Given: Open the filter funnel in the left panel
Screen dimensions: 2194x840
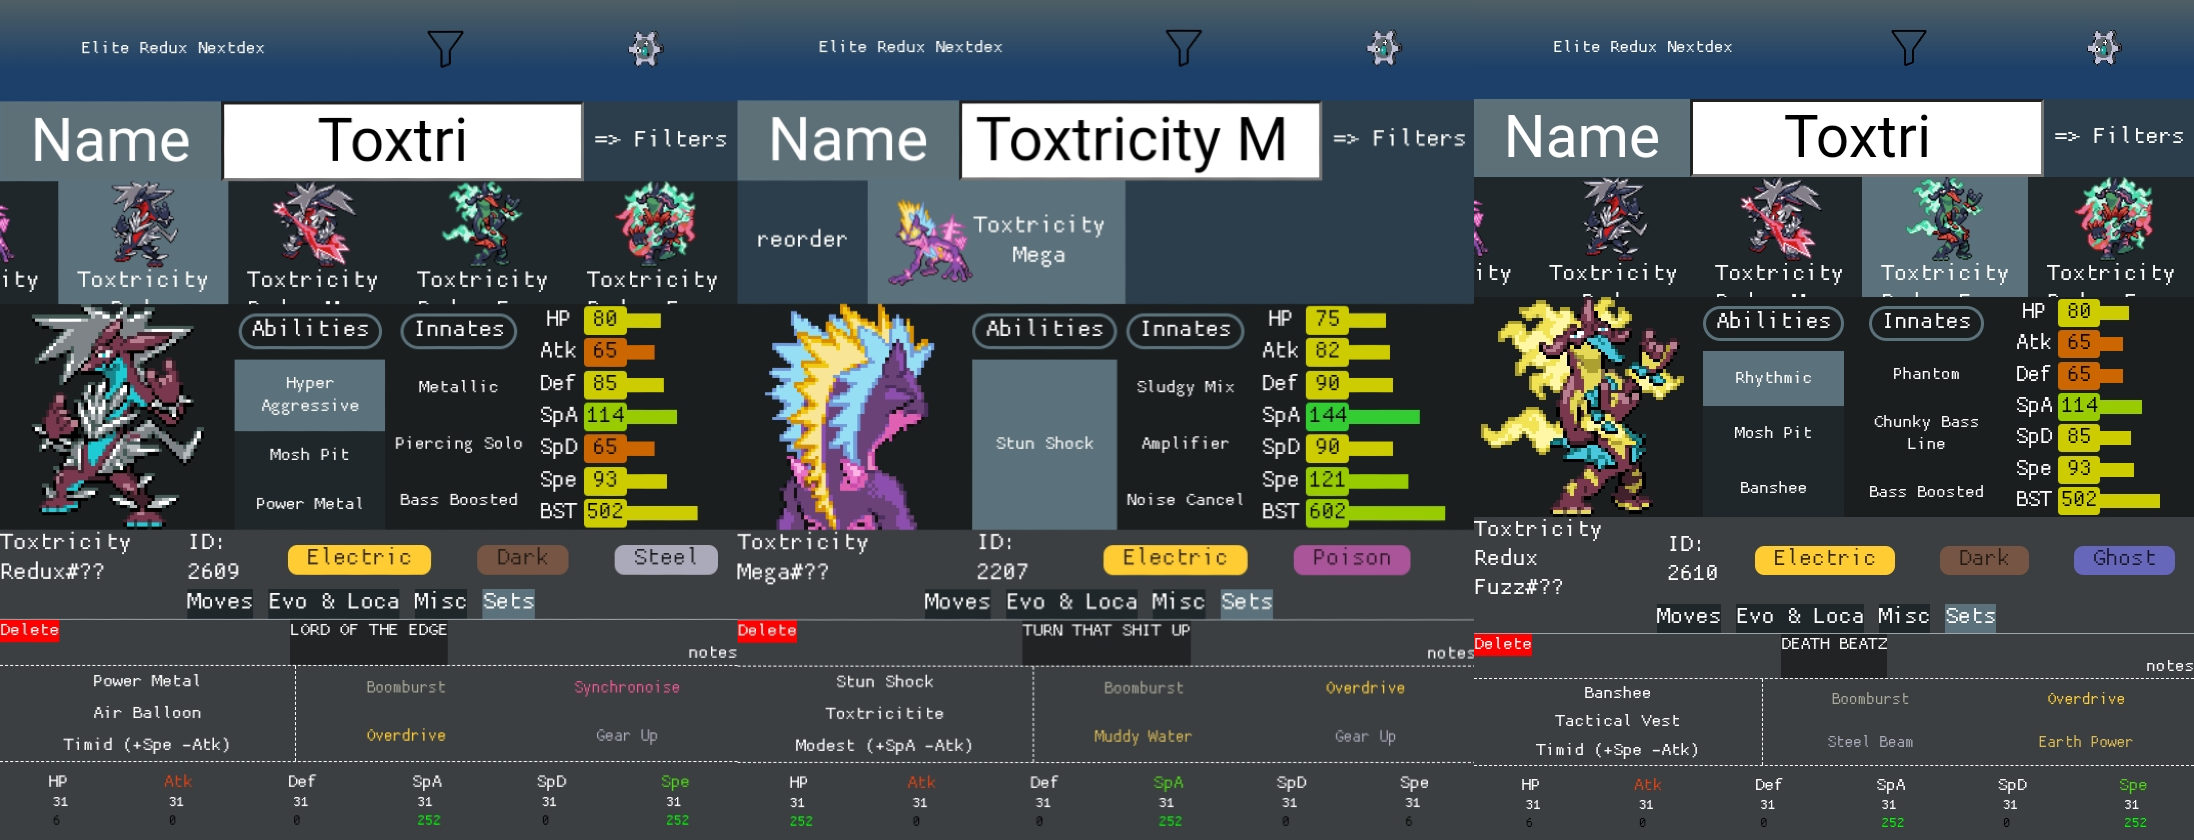Looking at the screenshot, I should (445, 48).
